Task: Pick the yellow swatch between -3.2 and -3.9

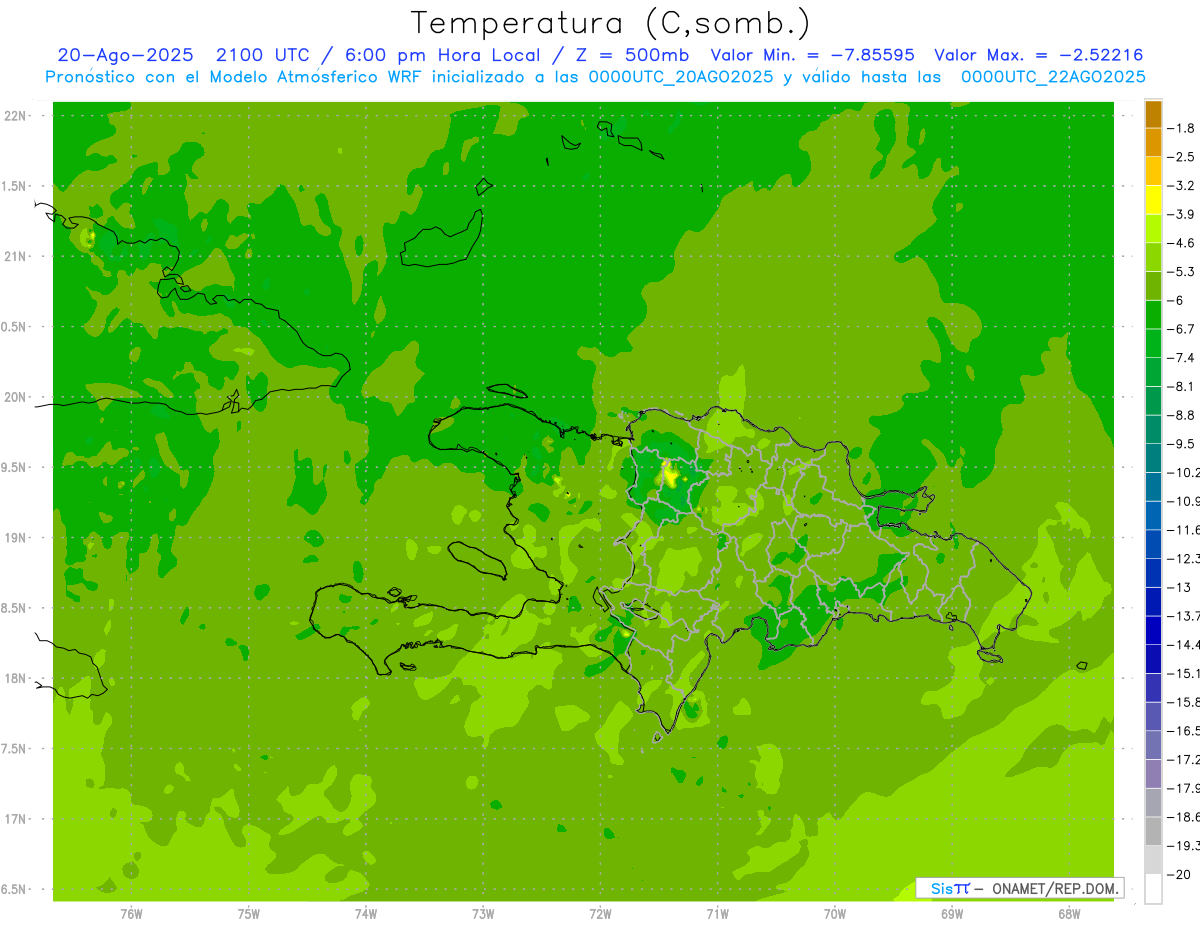Action: 1154,200
